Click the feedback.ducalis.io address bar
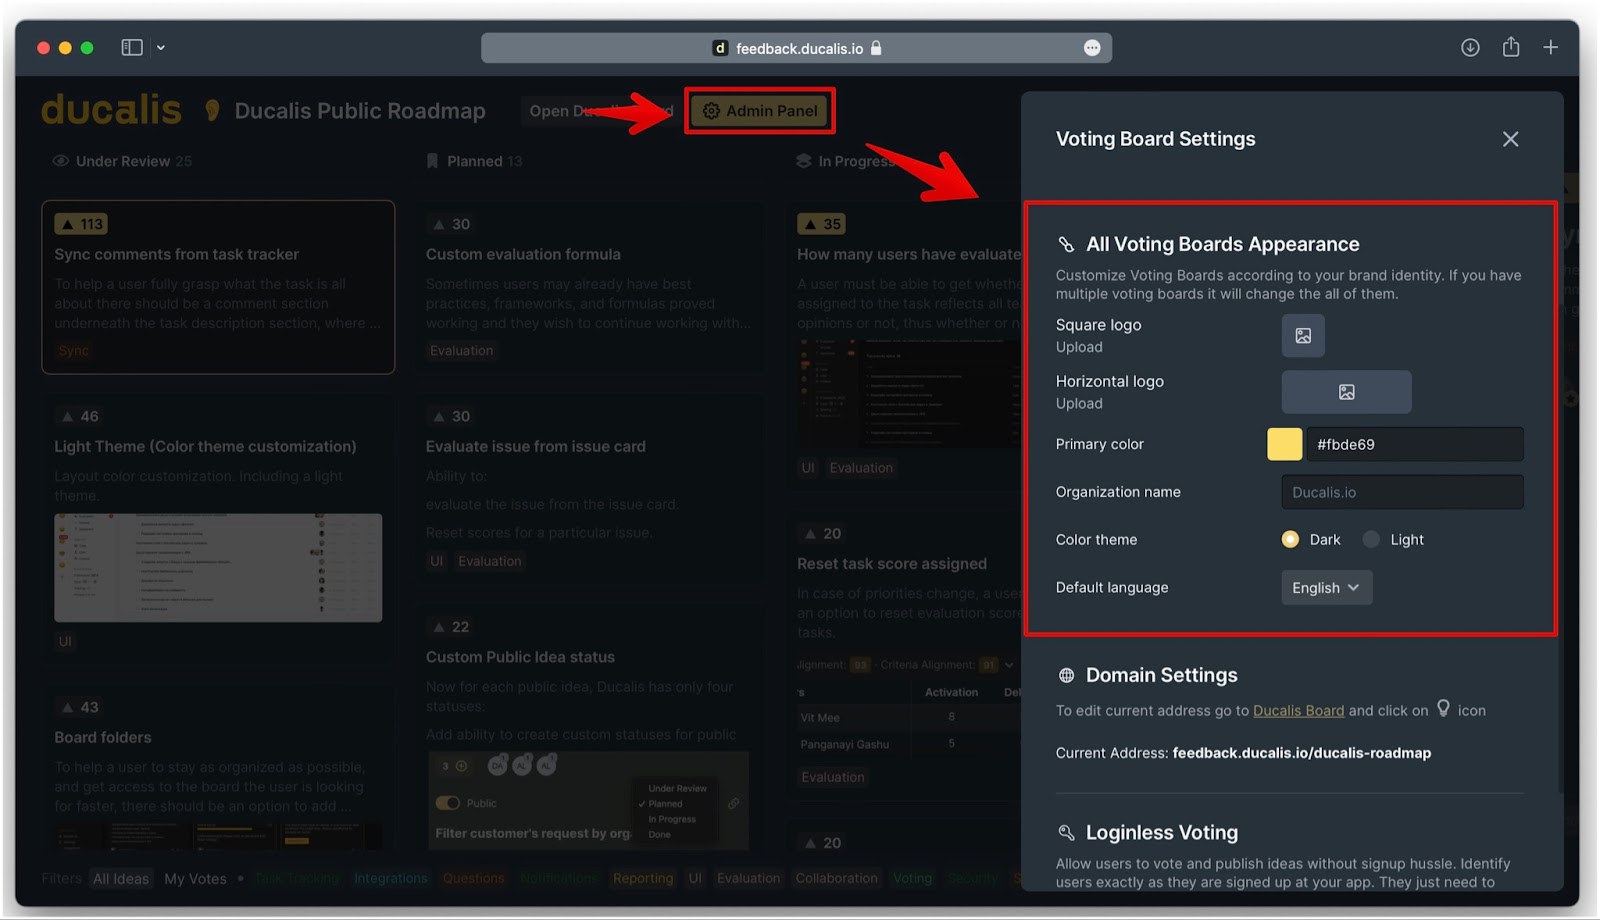 point(796,48)
